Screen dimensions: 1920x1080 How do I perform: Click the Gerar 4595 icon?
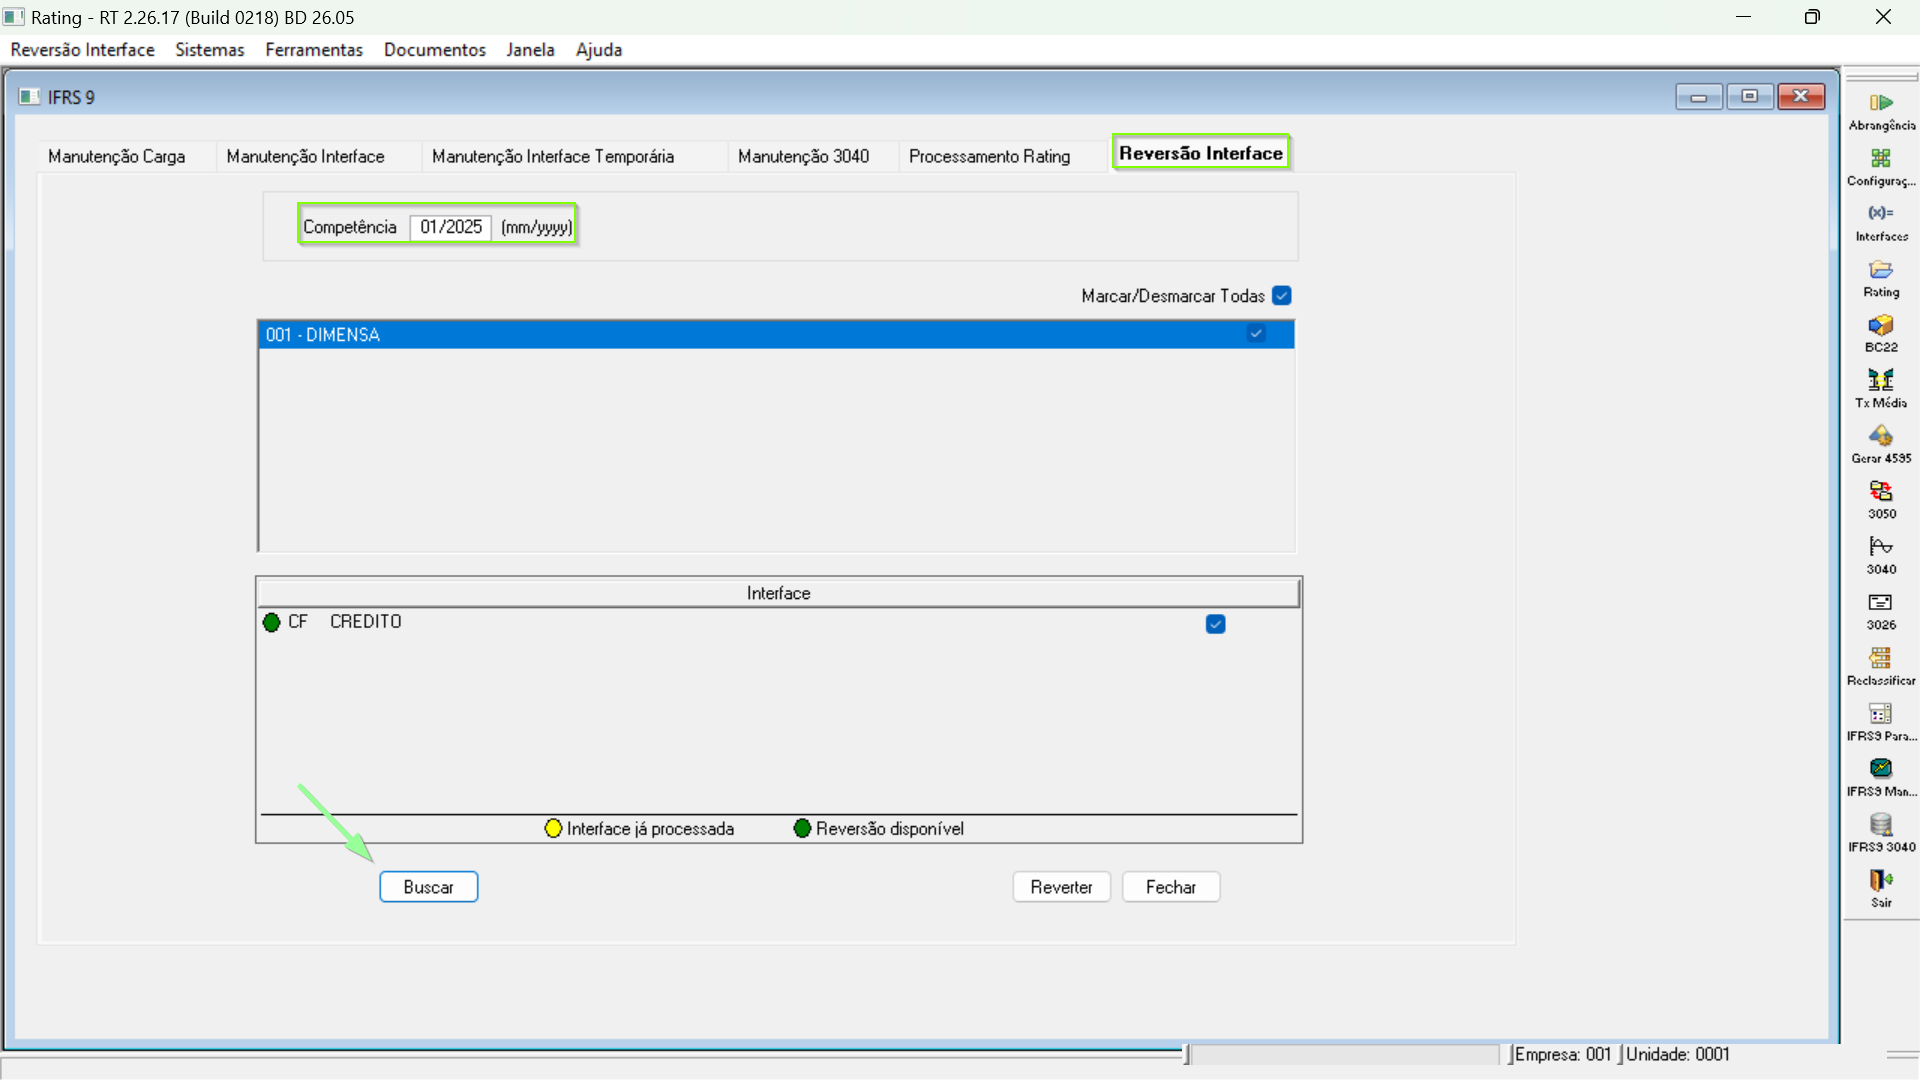1881,437
